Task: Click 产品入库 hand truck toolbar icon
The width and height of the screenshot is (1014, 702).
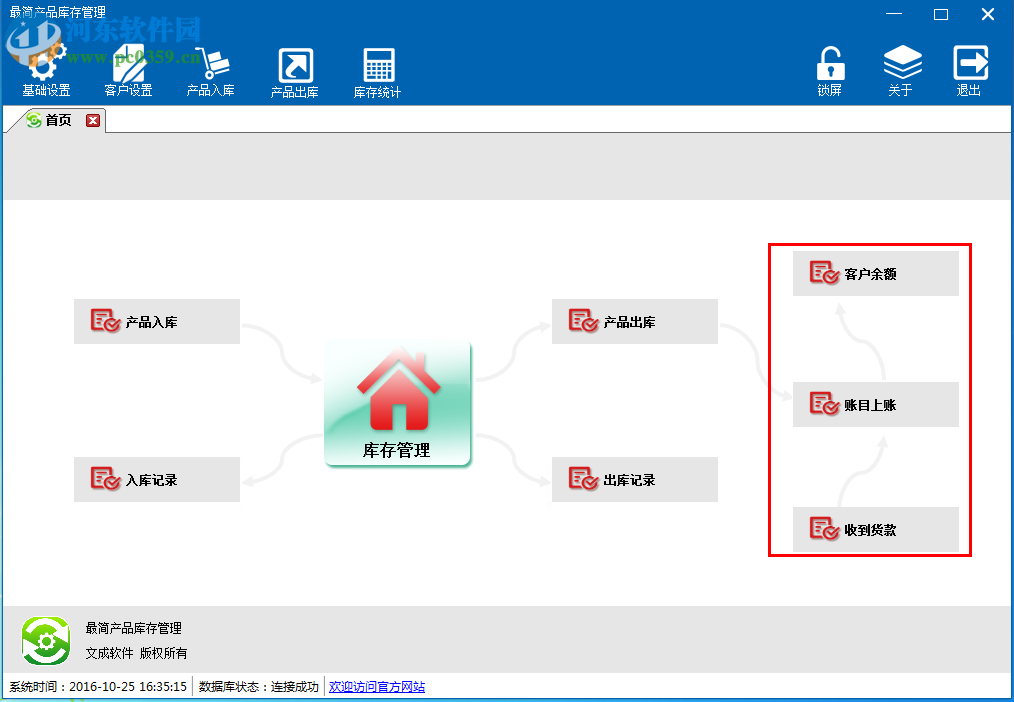Action: coord(211,71)
